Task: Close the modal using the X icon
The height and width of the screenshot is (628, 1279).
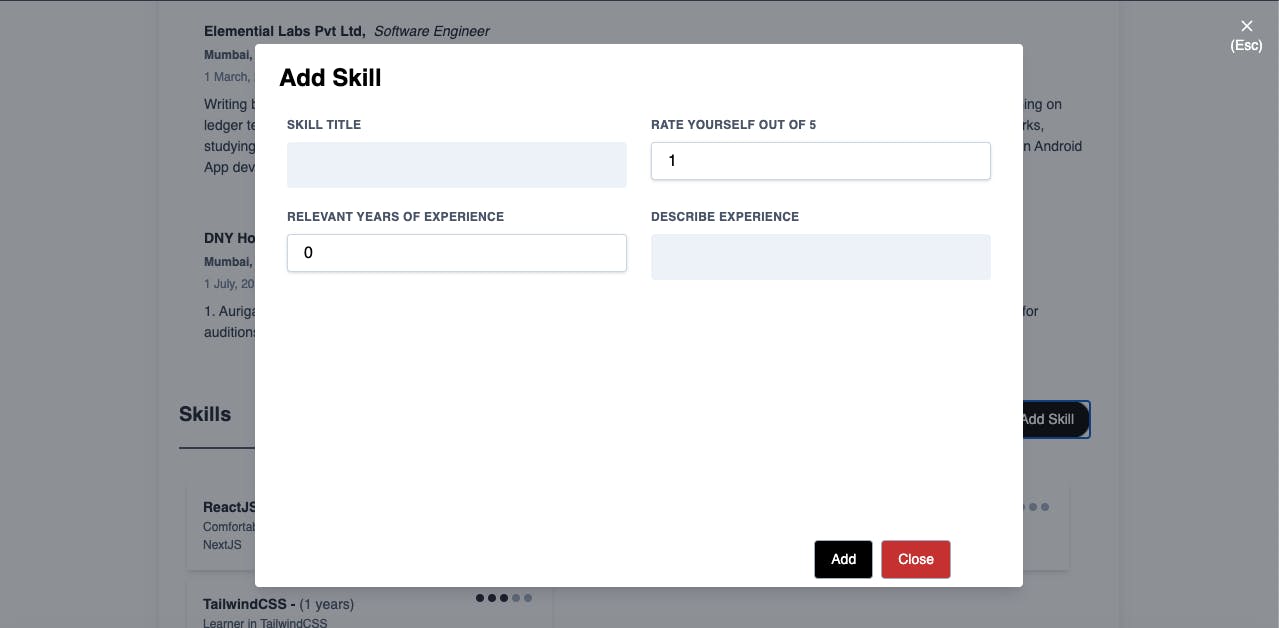Action: [x=1246, y=26]
